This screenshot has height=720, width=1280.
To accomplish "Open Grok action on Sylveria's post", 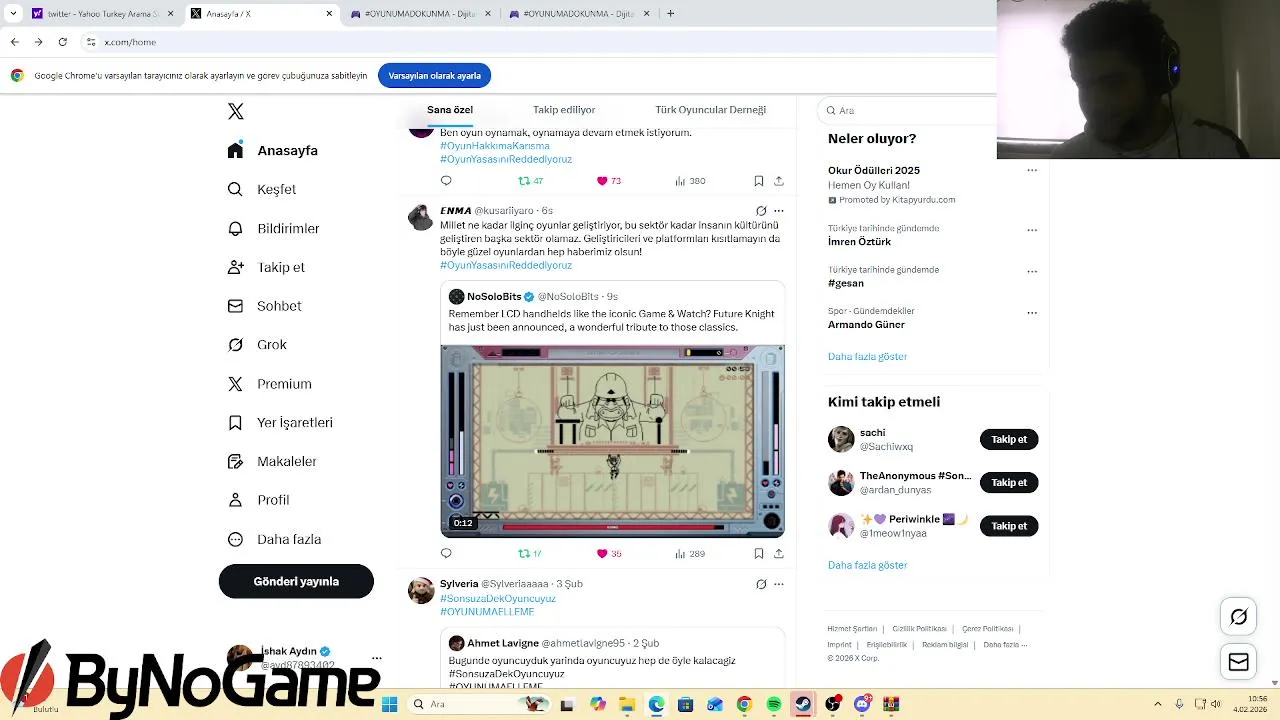I will pyautogui.click(x=761, y=584).
